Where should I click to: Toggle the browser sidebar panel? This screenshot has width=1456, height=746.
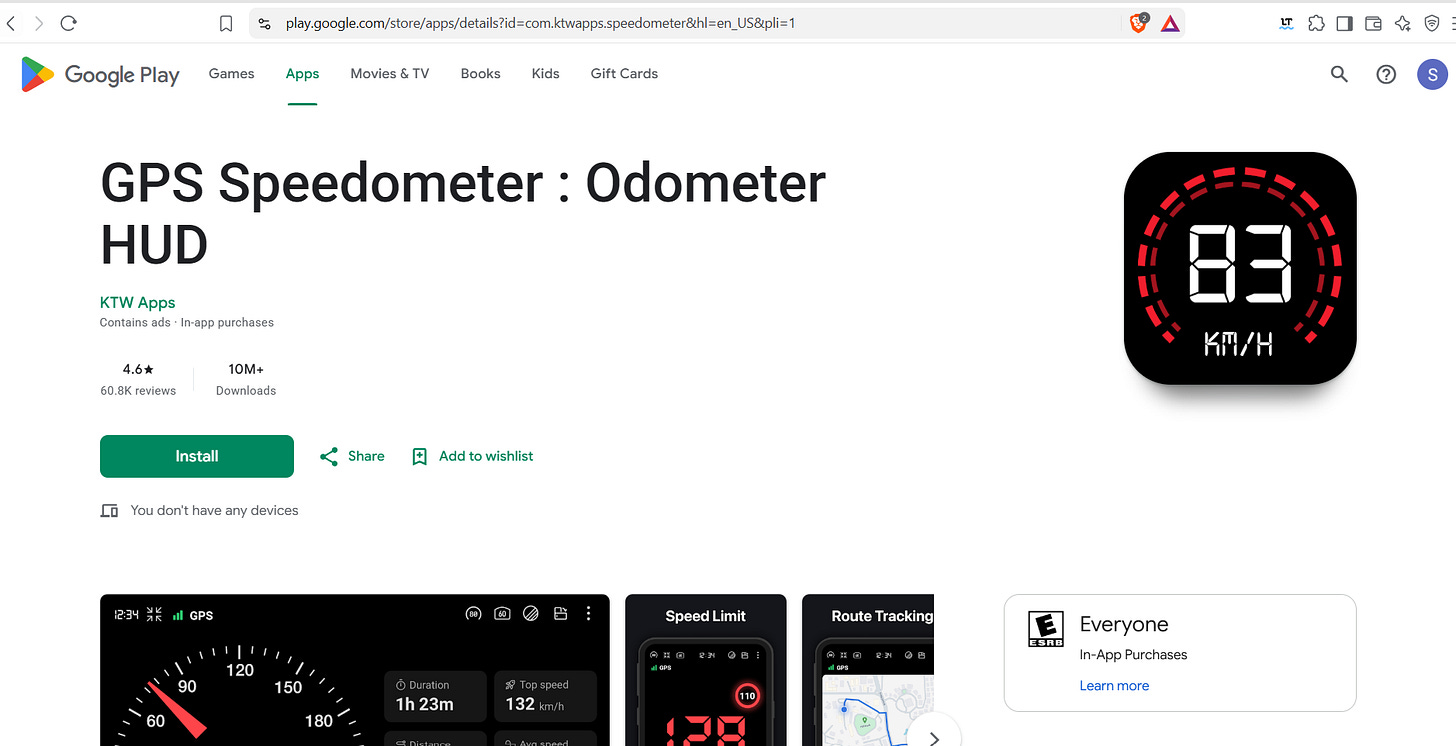(1345, 23)
